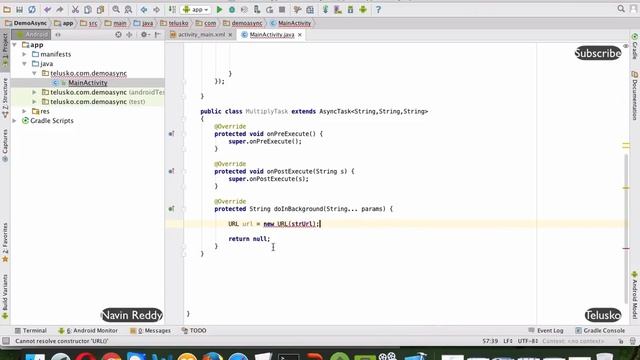
Task: Undo the last edit via toolbar
Action: pyautogui.click(x=47, y=9)
